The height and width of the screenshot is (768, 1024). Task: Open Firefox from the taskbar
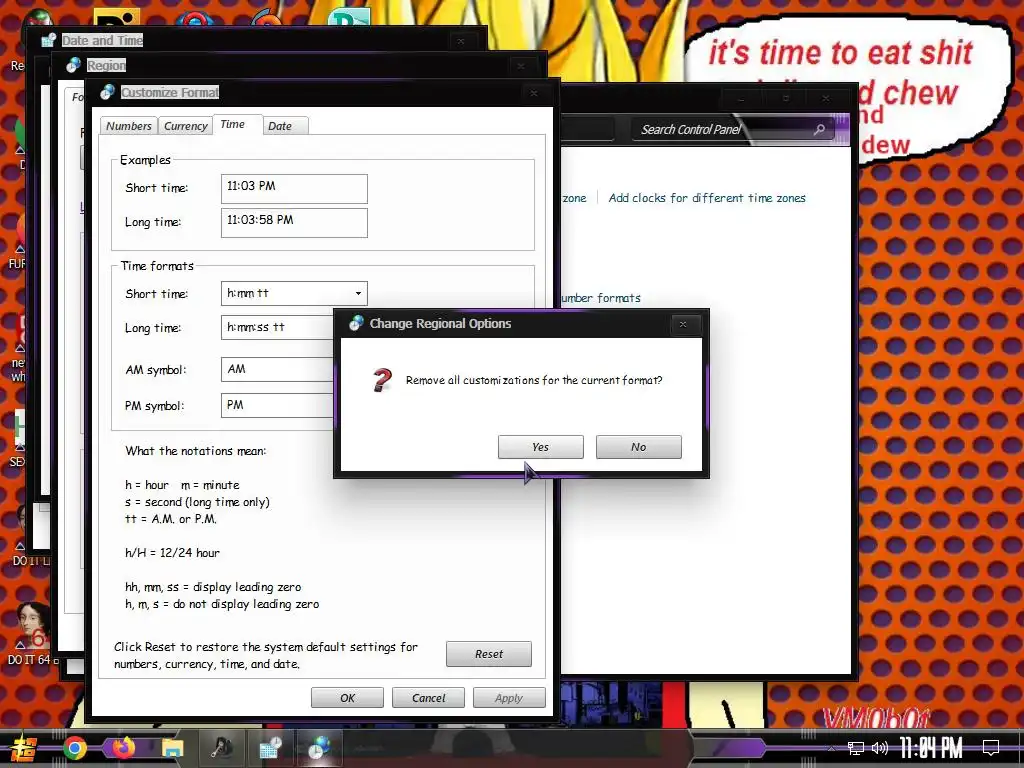[x=123, y=748]
